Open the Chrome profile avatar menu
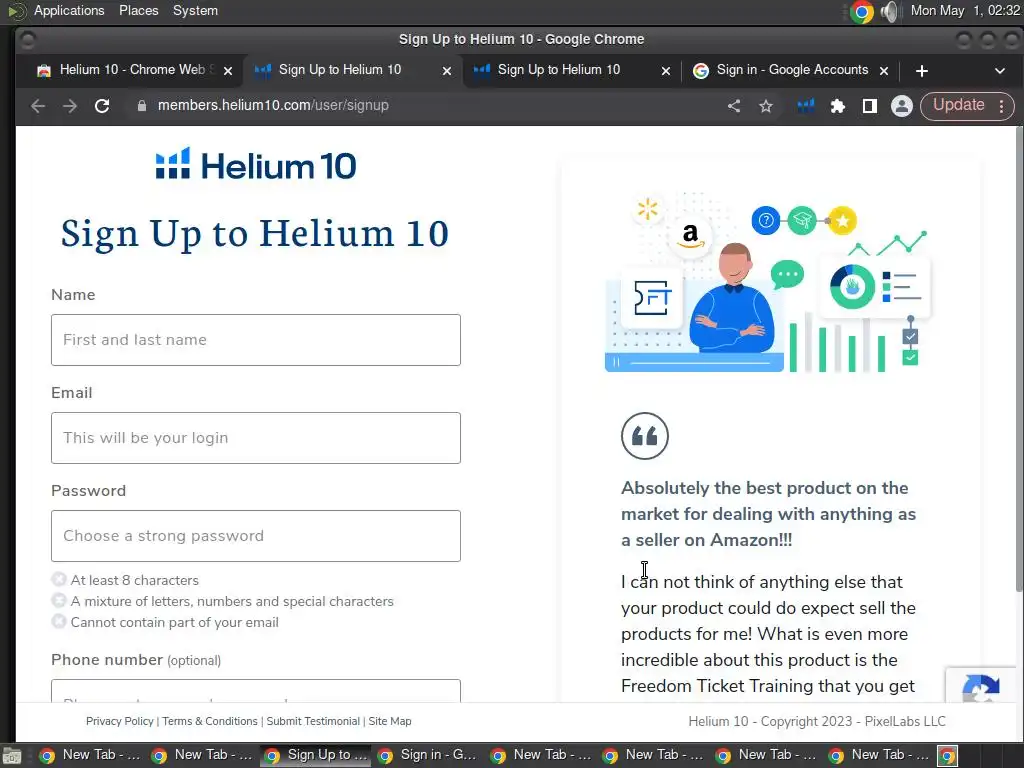The image size is (1024, 768). tap(902, 106)
